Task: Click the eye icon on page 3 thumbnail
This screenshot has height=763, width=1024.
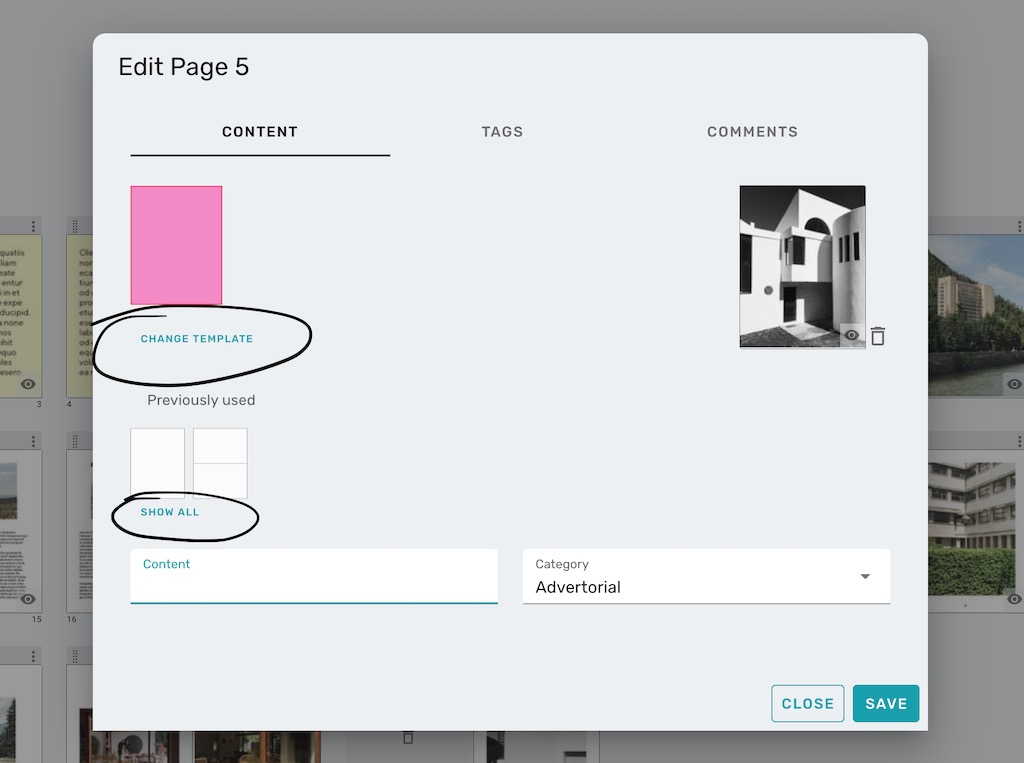Action: pyautogui.click(x=28, y=383)
